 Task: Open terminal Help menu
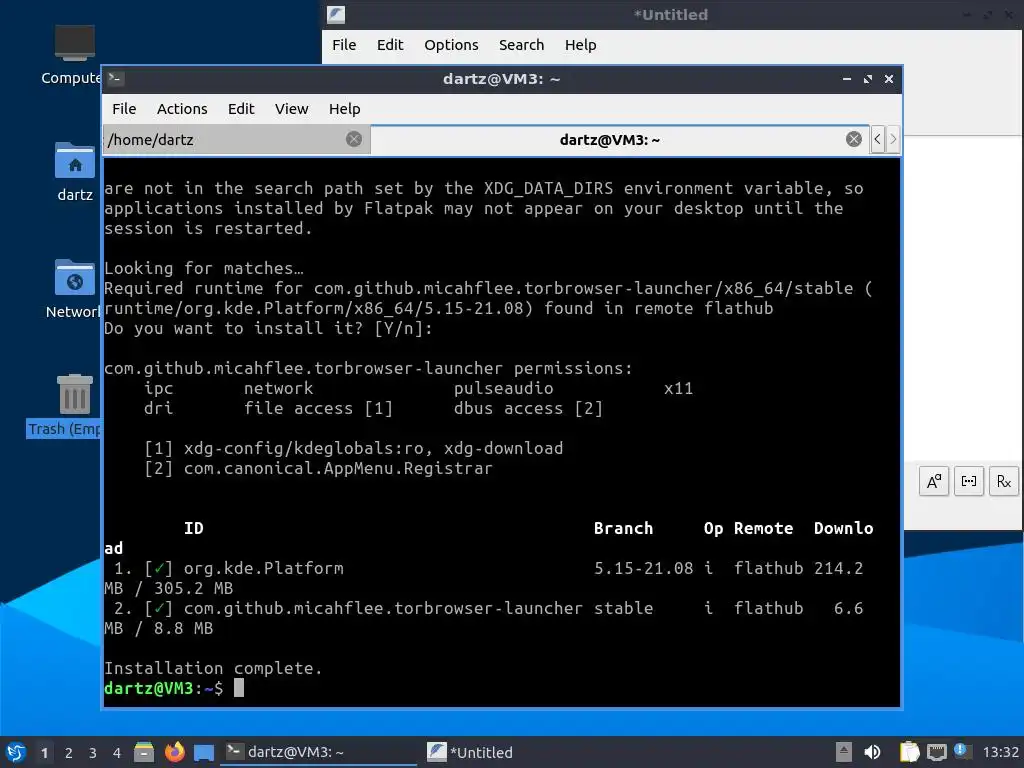pos(344,109)
